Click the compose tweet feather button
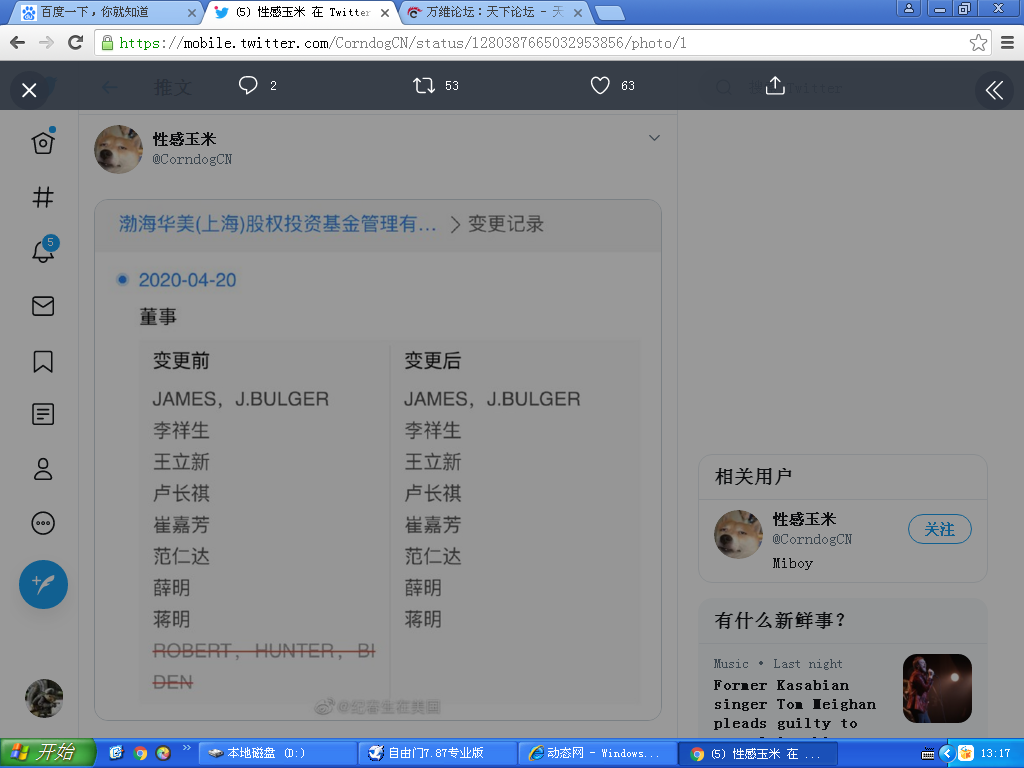 [43, 584]
